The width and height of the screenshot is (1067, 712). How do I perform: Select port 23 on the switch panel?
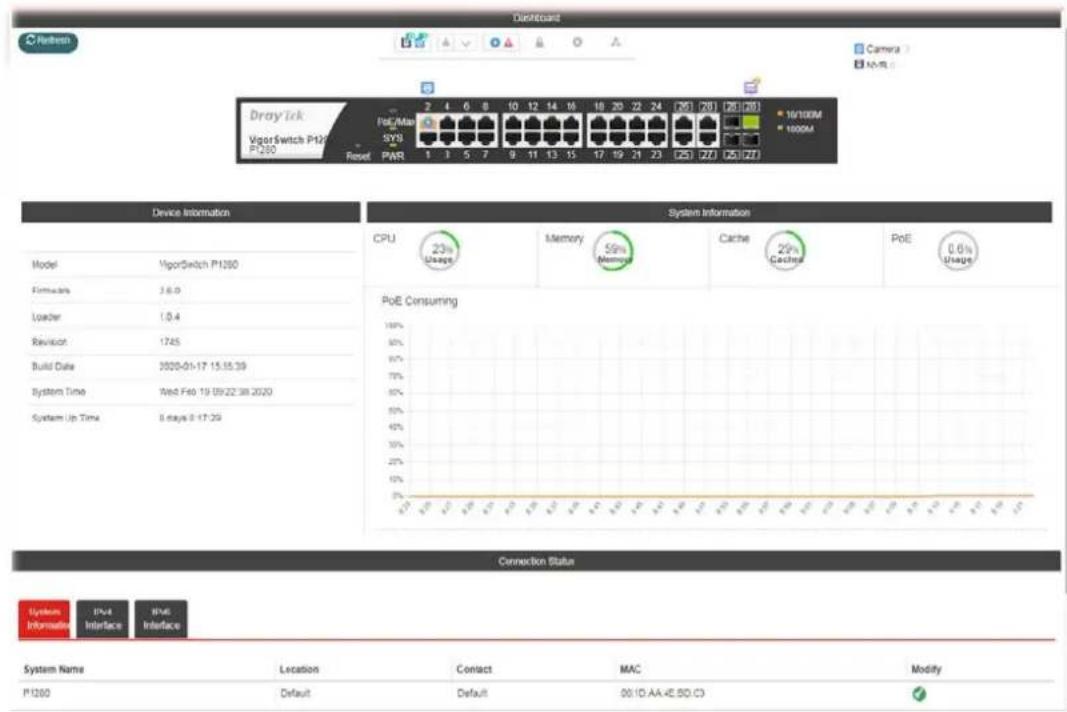pyautogui.click(x=657, y=138)
